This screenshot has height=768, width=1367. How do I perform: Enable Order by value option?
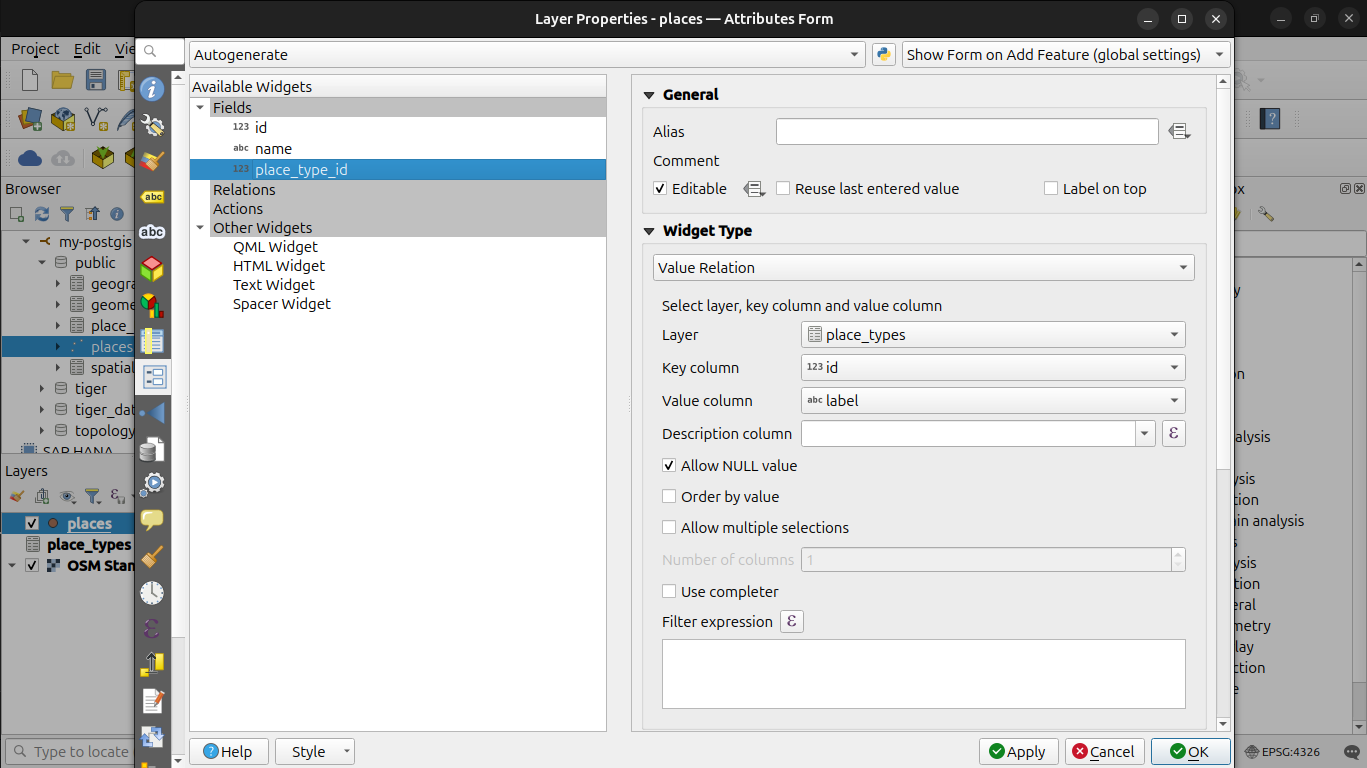coord(668,496)
